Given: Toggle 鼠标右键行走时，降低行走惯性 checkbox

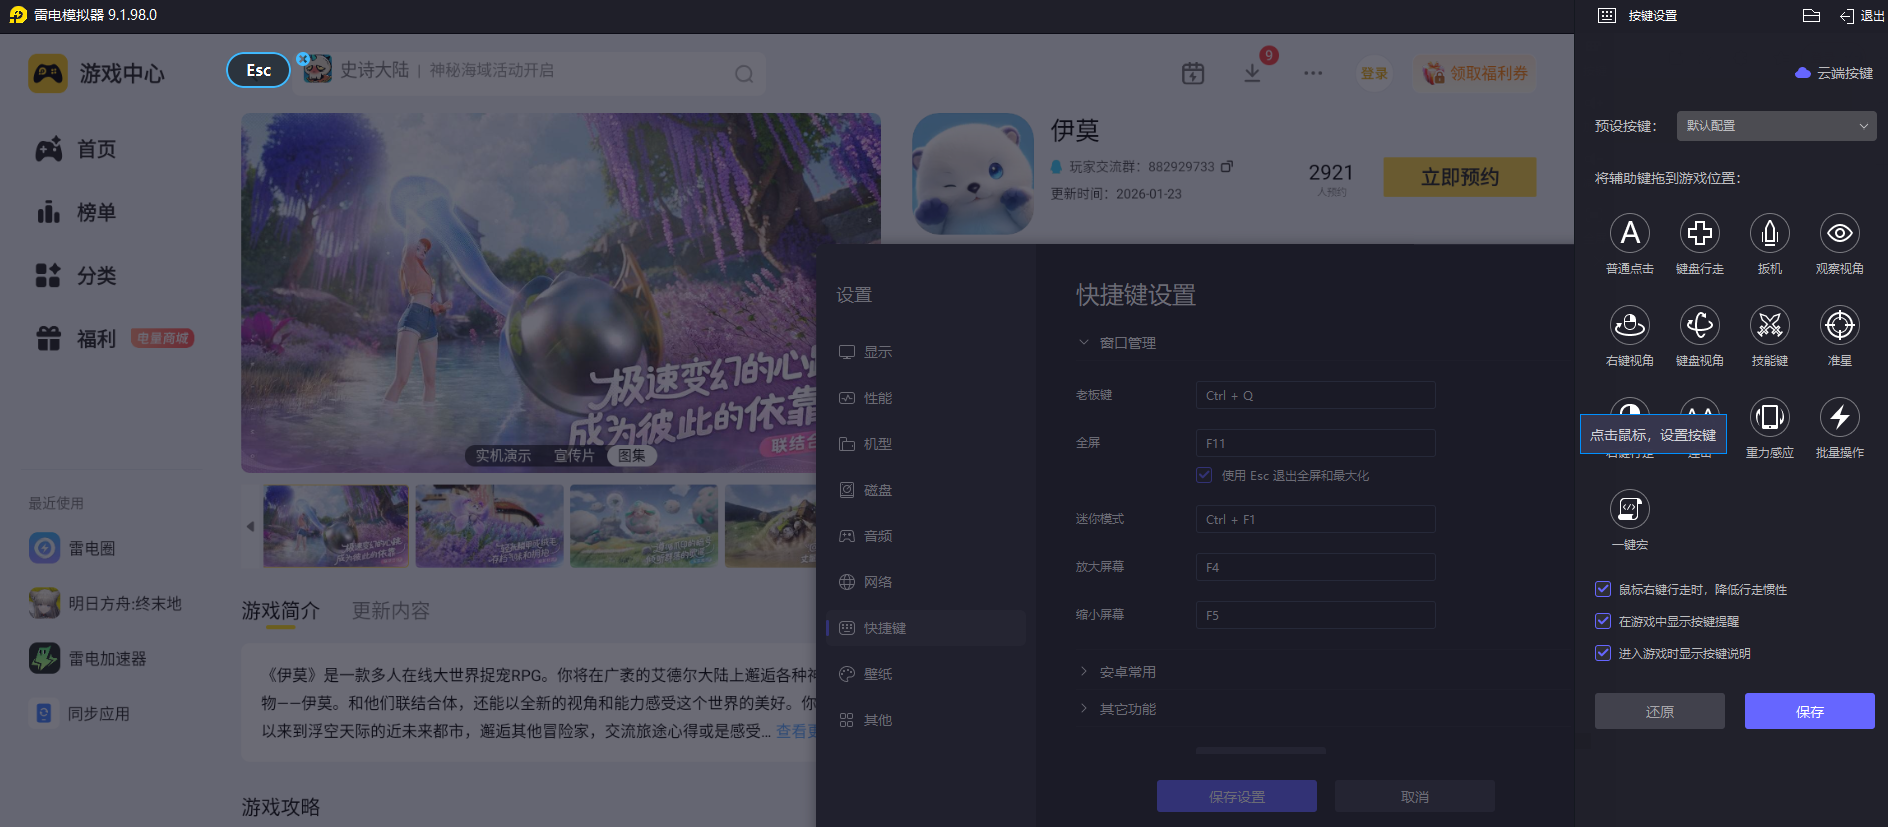Looking at the screenshot, I should point(1603,590).
